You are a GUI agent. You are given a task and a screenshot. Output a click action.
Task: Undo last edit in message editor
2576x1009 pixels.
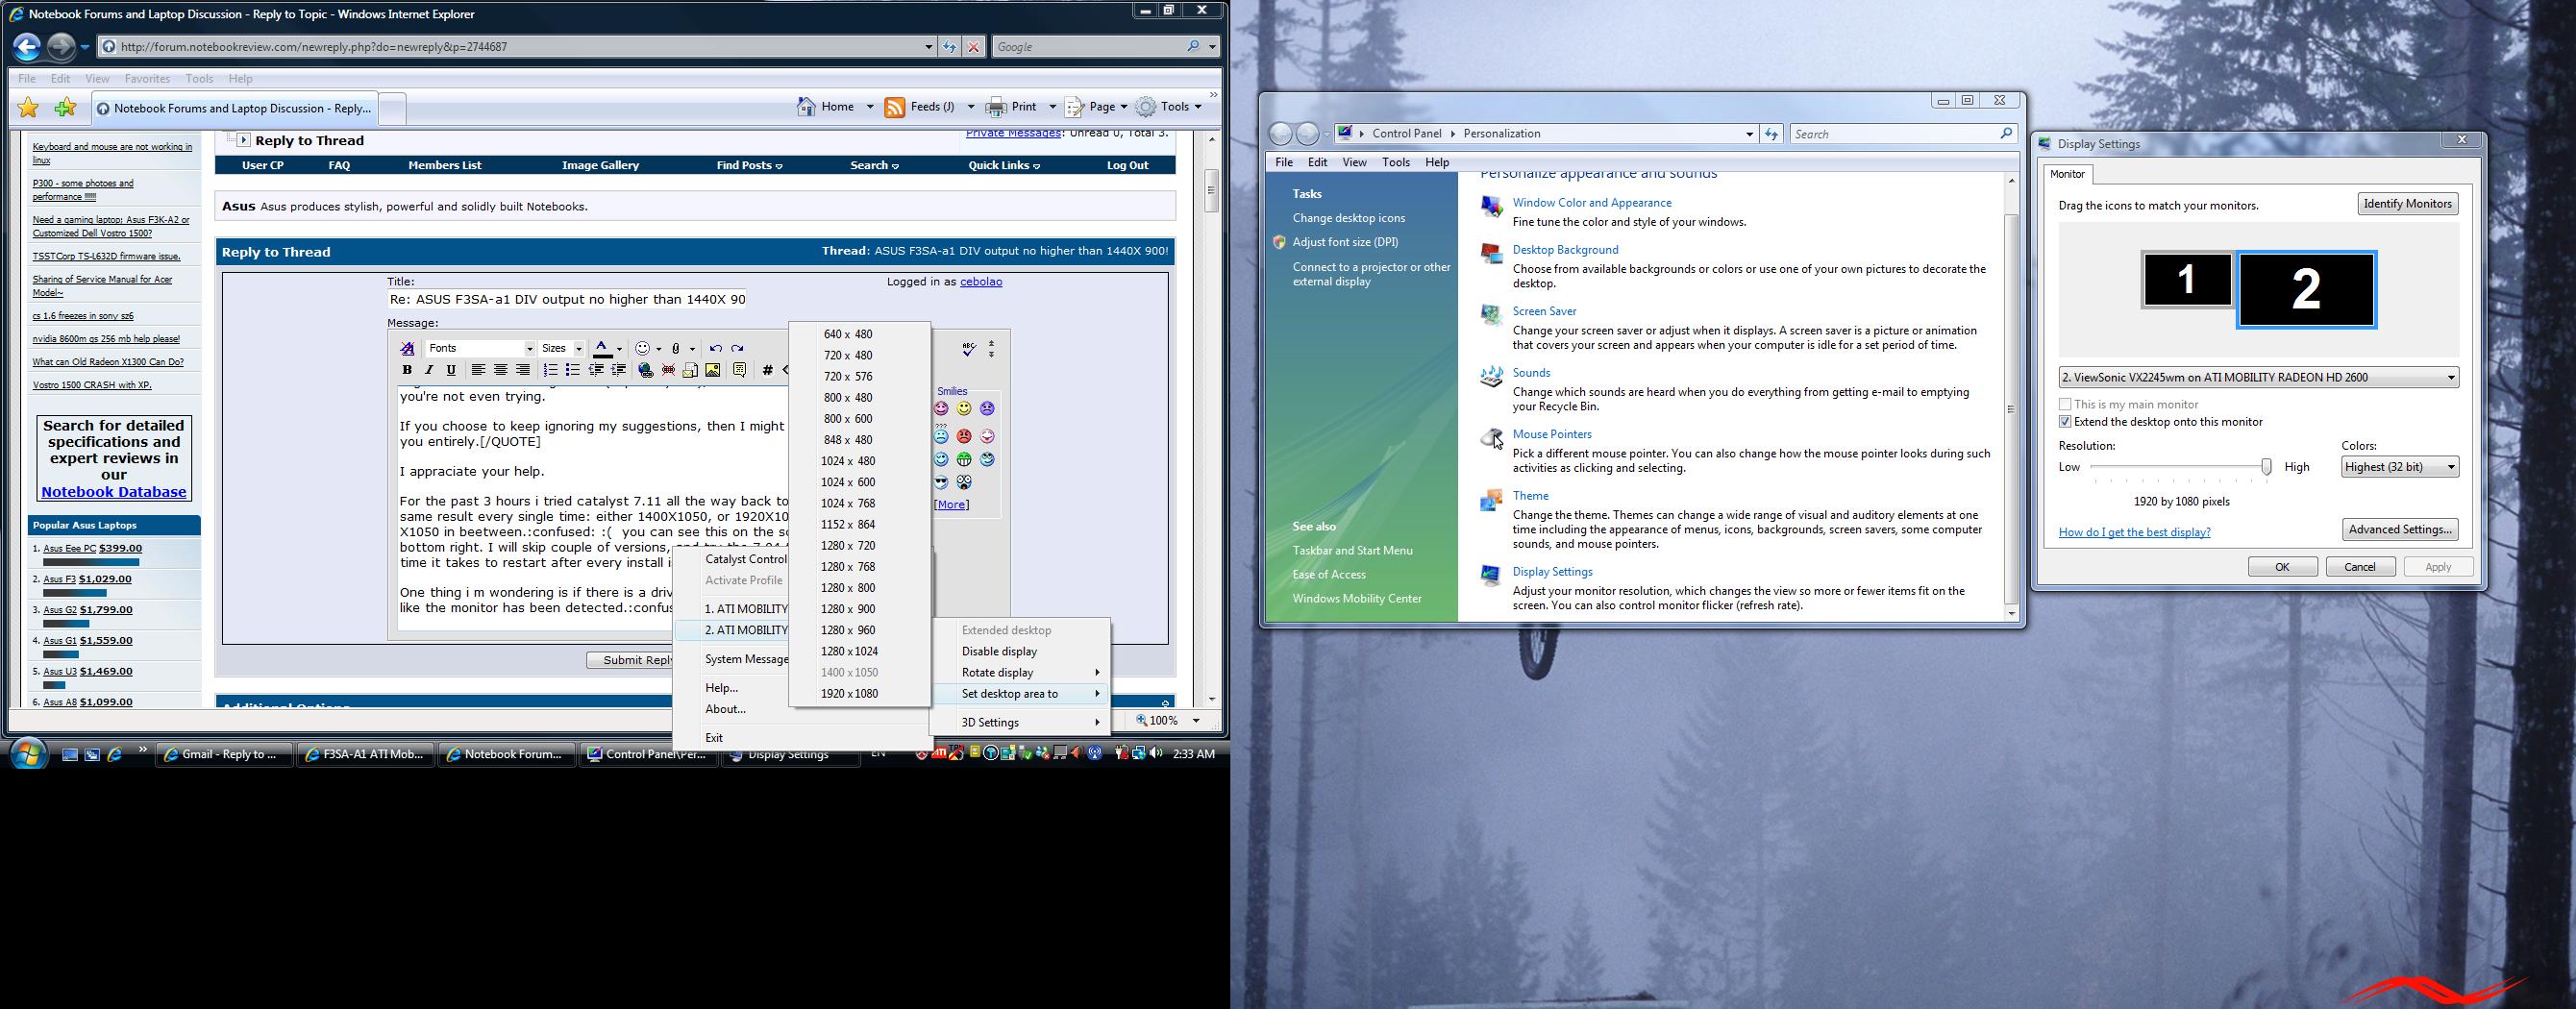click(x=716, y=348)
